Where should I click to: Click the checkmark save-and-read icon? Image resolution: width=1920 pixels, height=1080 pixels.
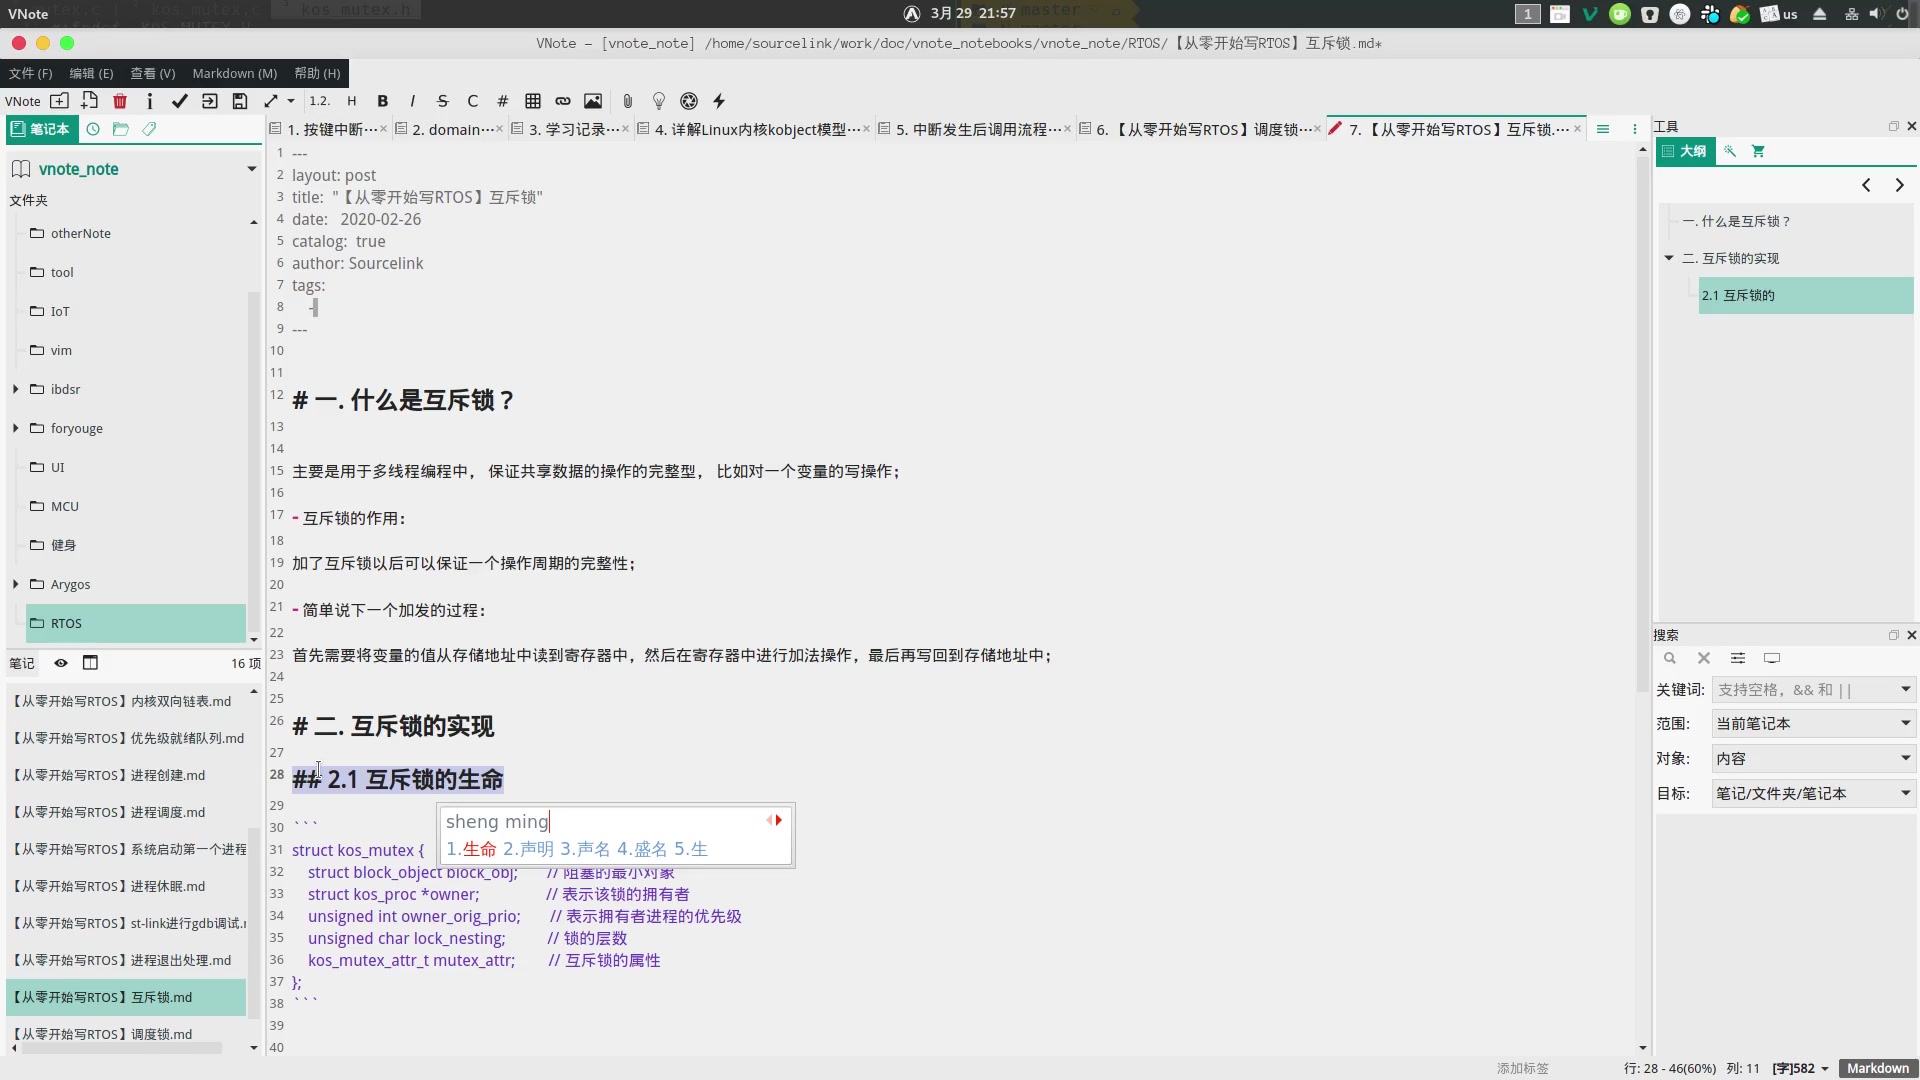[180, 101]
